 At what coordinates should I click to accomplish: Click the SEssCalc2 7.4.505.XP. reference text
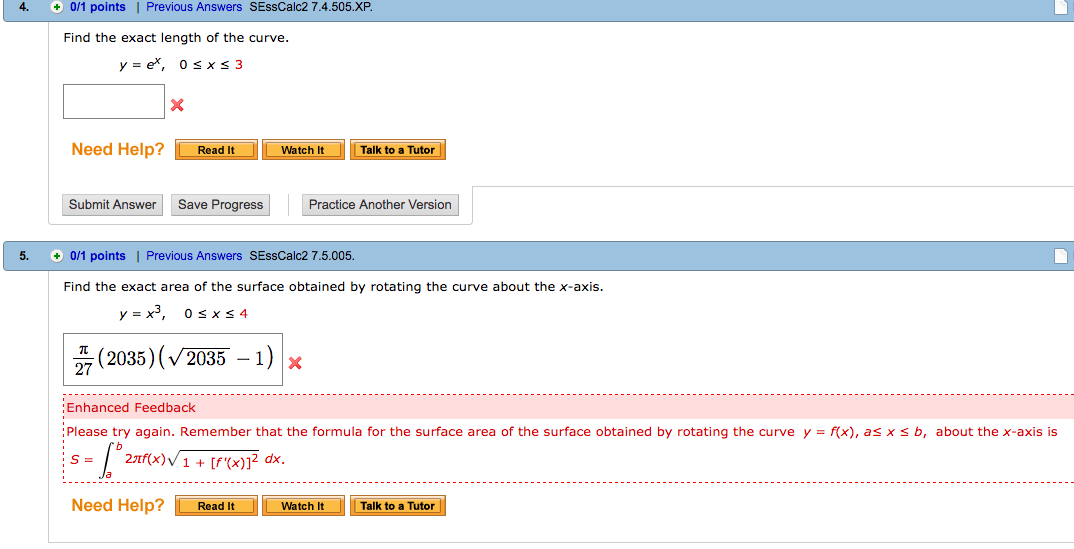point(312,7)
